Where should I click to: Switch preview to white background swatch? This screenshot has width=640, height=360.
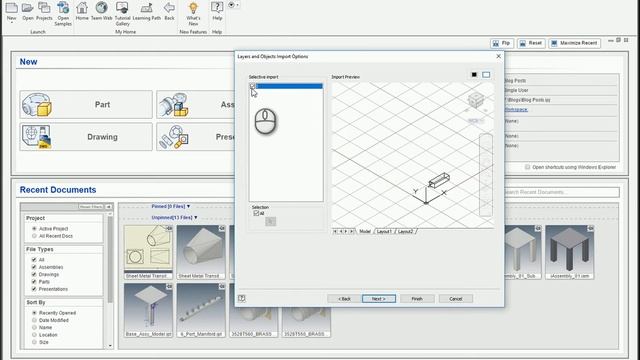tap(486, 75)
